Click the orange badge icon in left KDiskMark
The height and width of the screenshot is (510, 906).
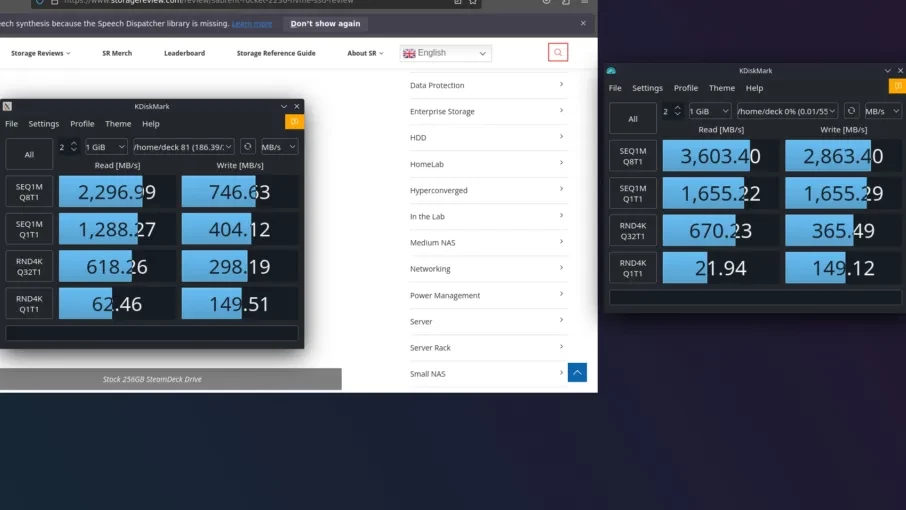294,121
